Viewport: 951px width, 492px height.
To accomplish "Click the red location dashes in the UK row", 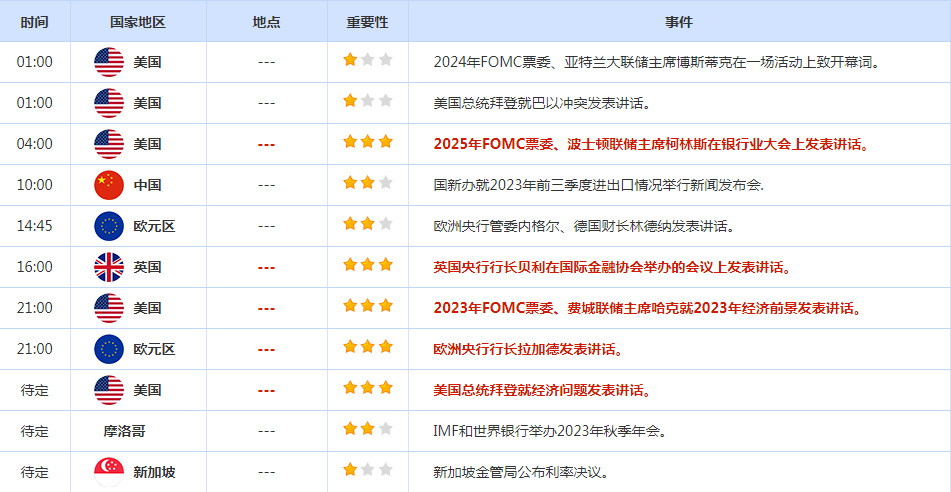I will (267, 268).
